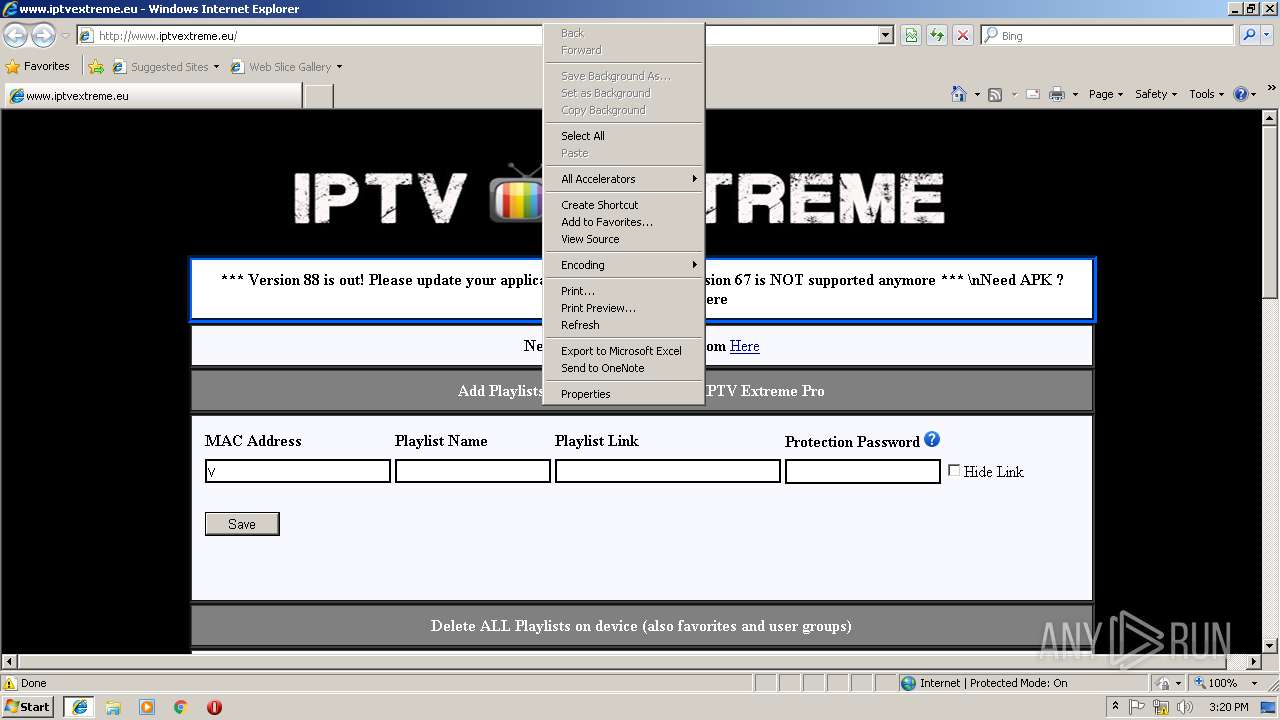The image size is (1280, 720).
Task: Tick the Hide Link checkbox
Action: tap(954, 470)
